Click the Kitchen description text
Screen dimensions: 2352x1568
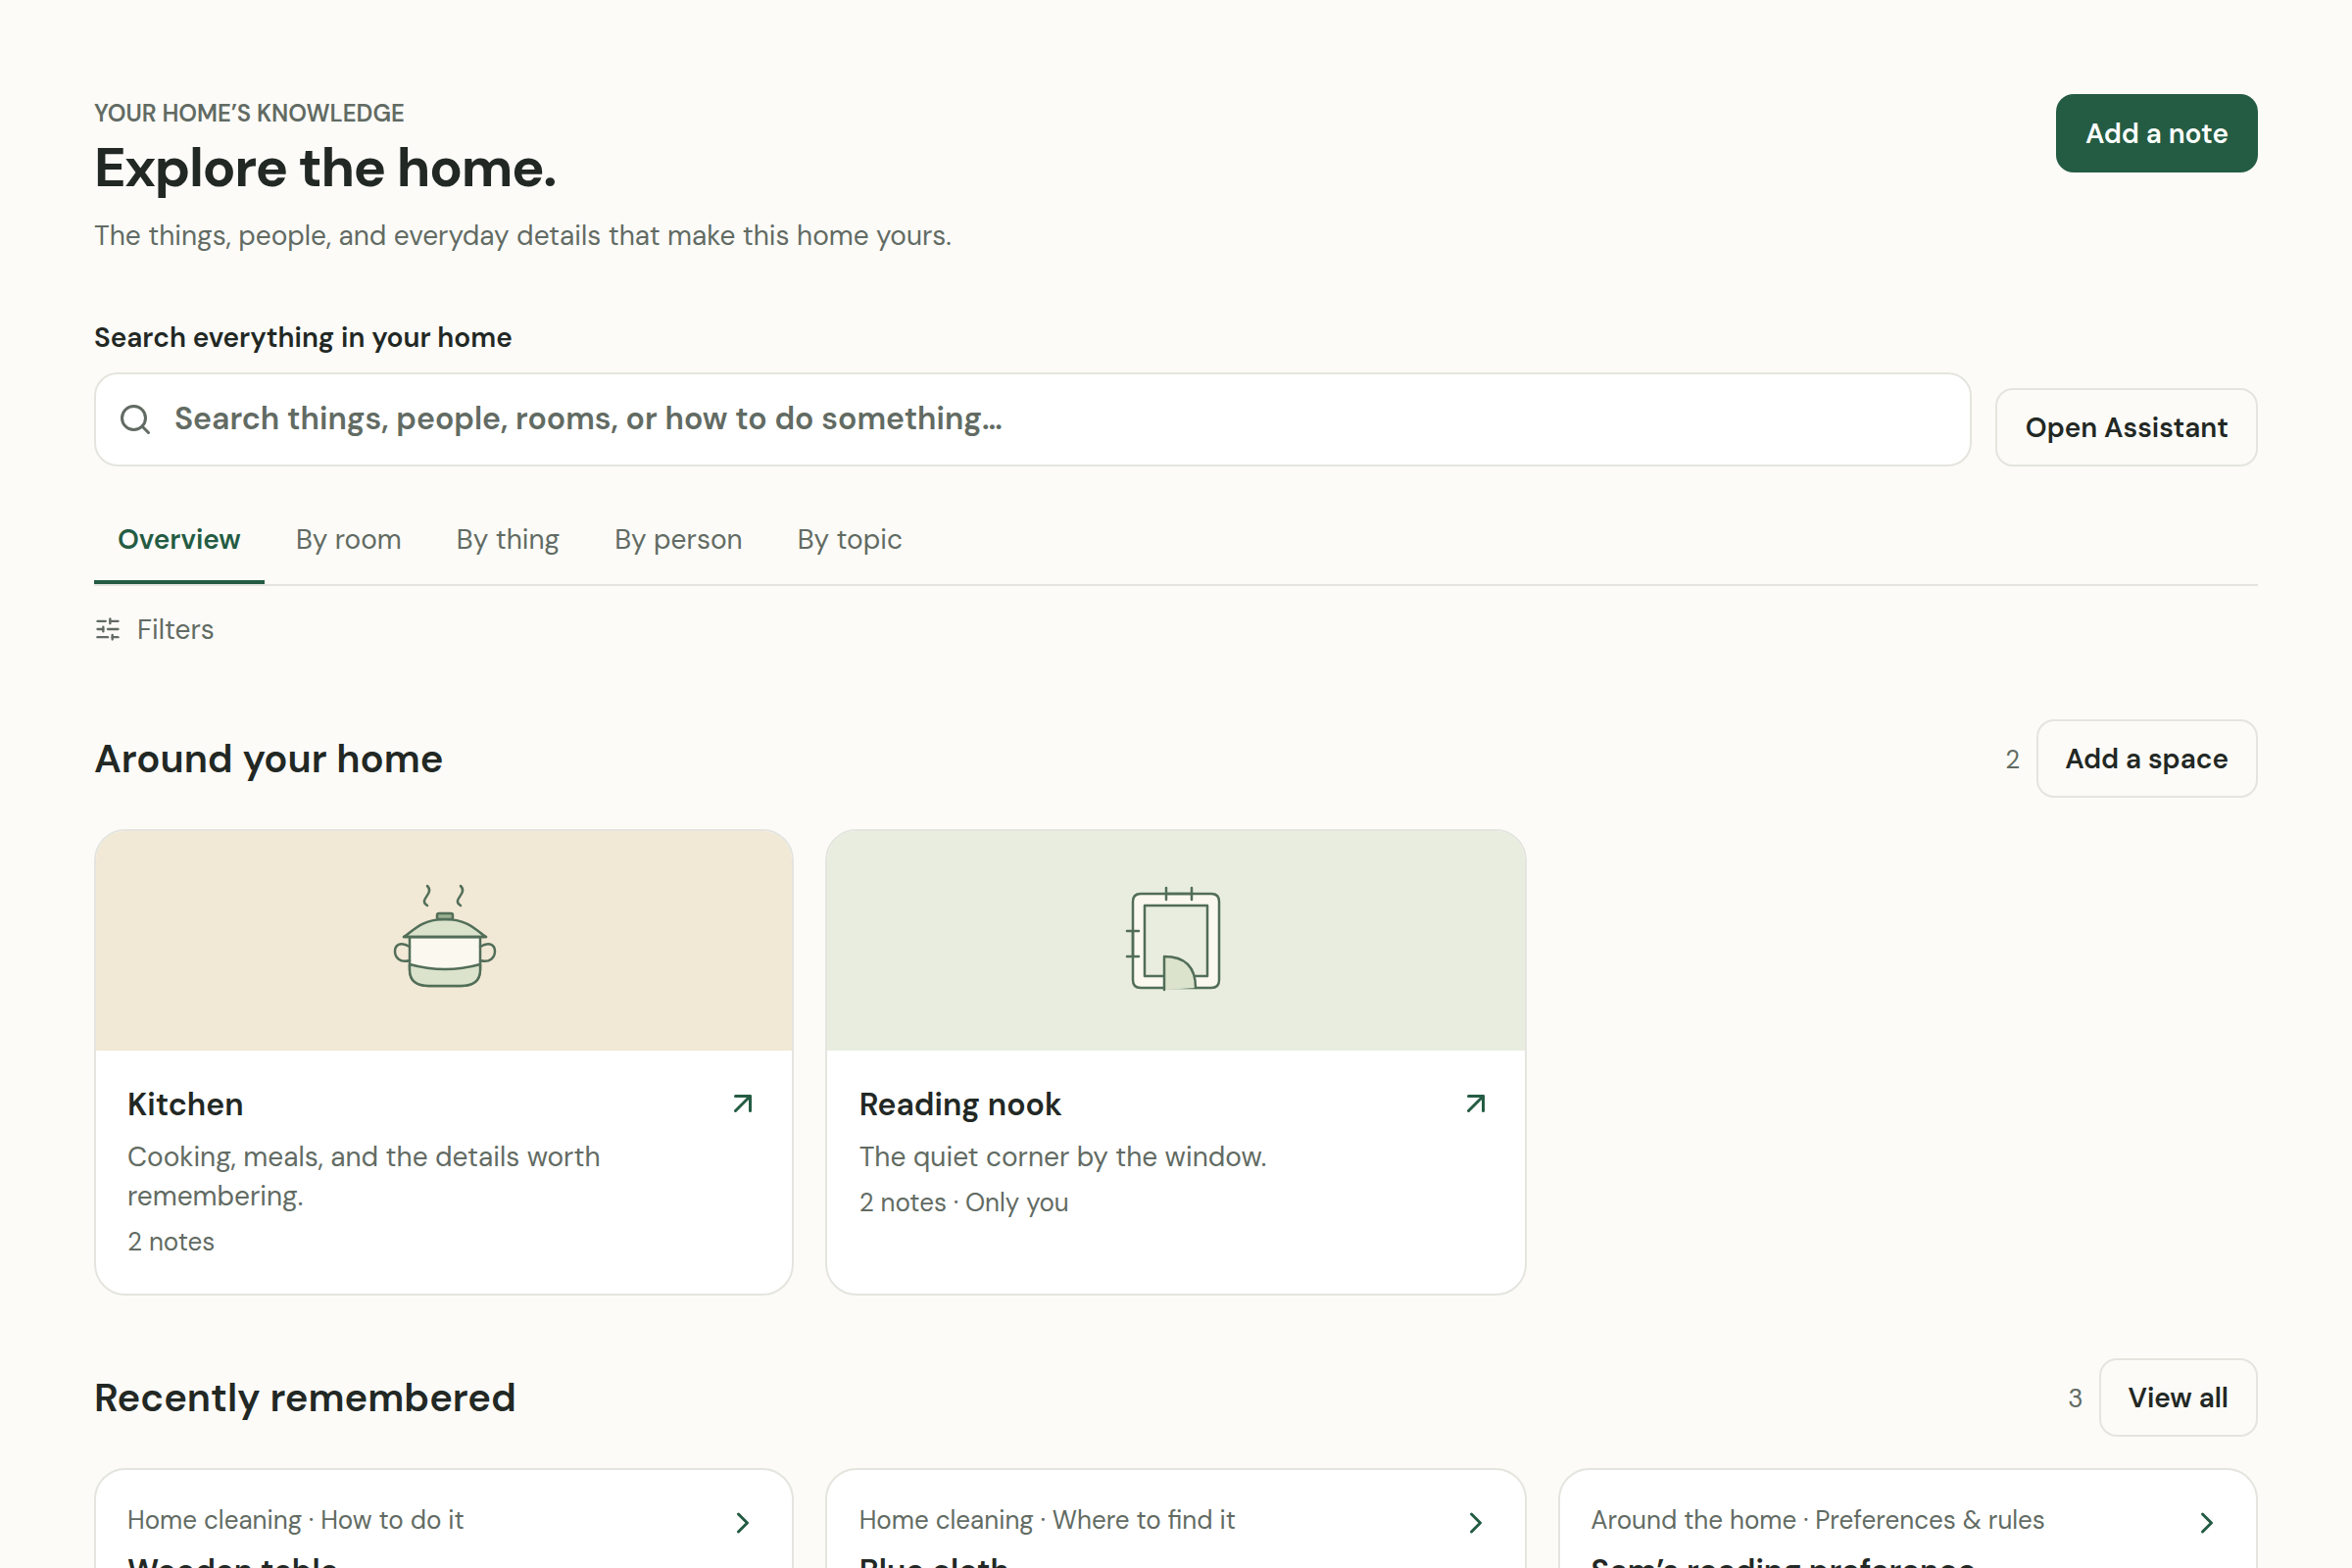[x=363, y=1176]
